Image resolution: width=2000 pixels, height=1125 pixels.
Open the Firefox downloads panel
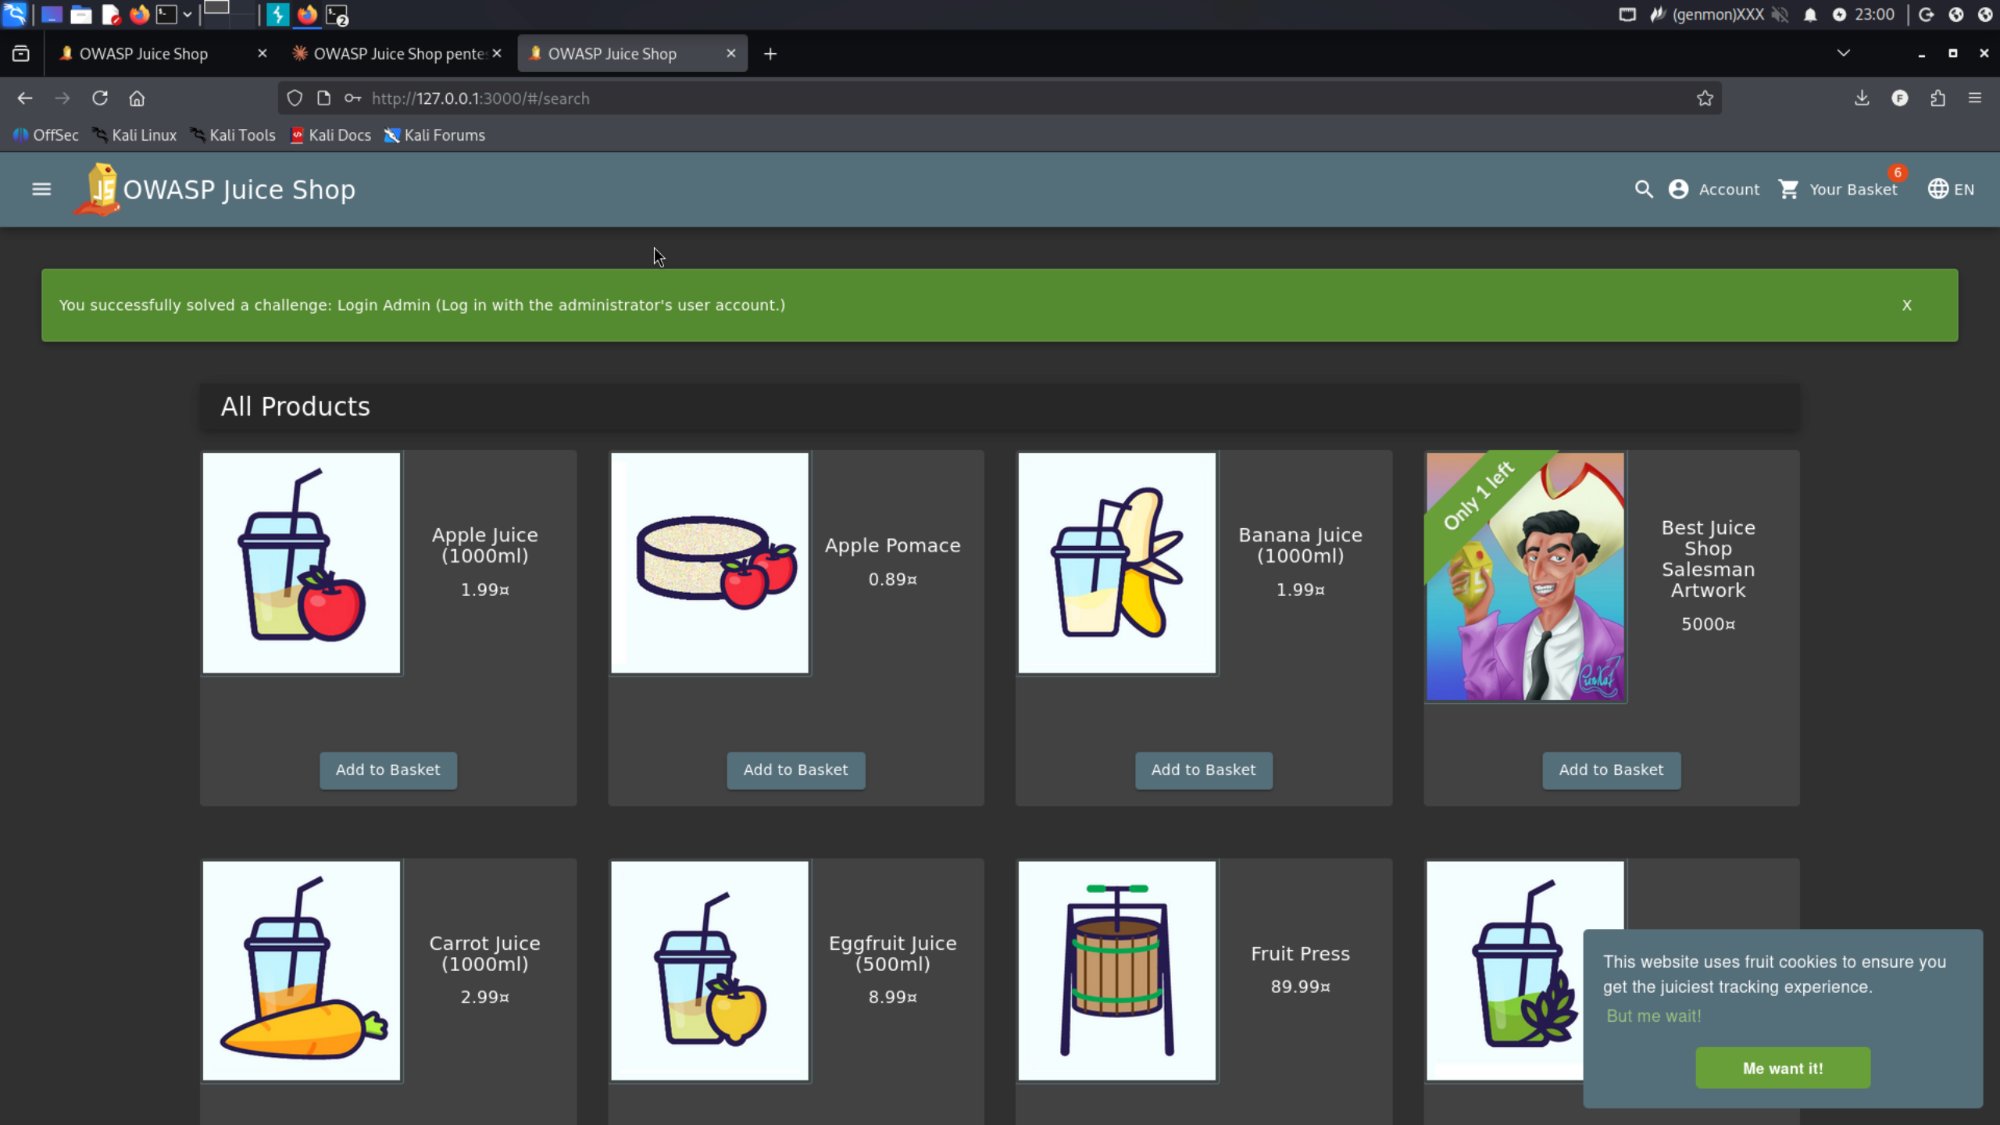pos(1862,98)
